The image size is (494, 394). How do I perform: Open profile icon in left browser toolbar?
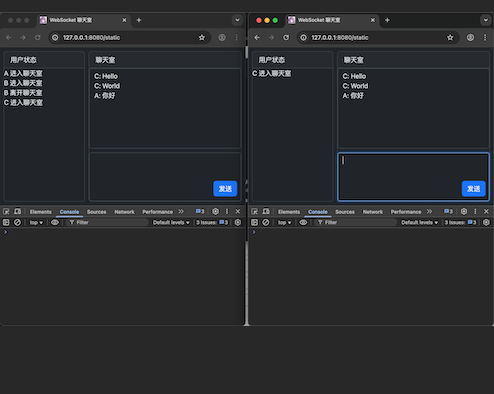click(x=222, y=37)
